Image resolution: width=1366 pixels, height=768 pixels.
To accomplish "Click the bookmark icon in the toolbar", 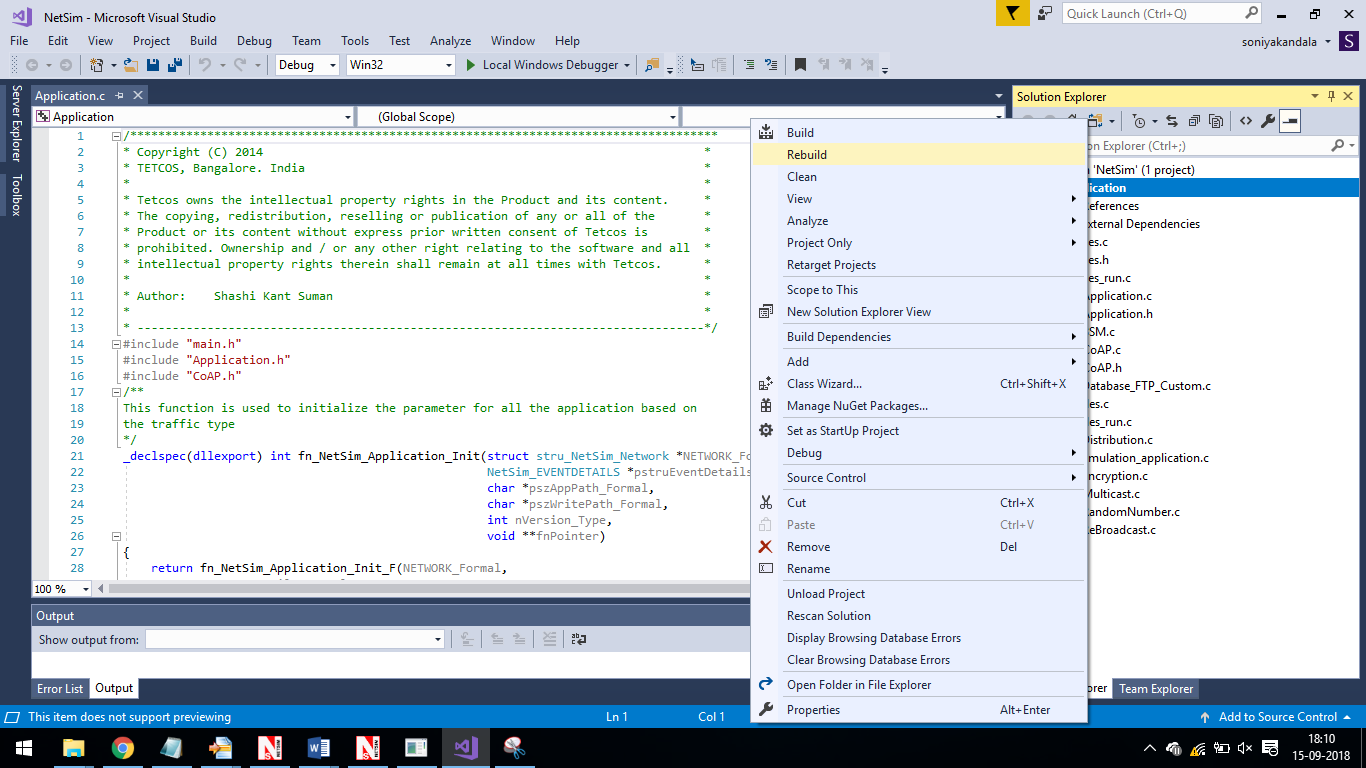I will point(800,65).
